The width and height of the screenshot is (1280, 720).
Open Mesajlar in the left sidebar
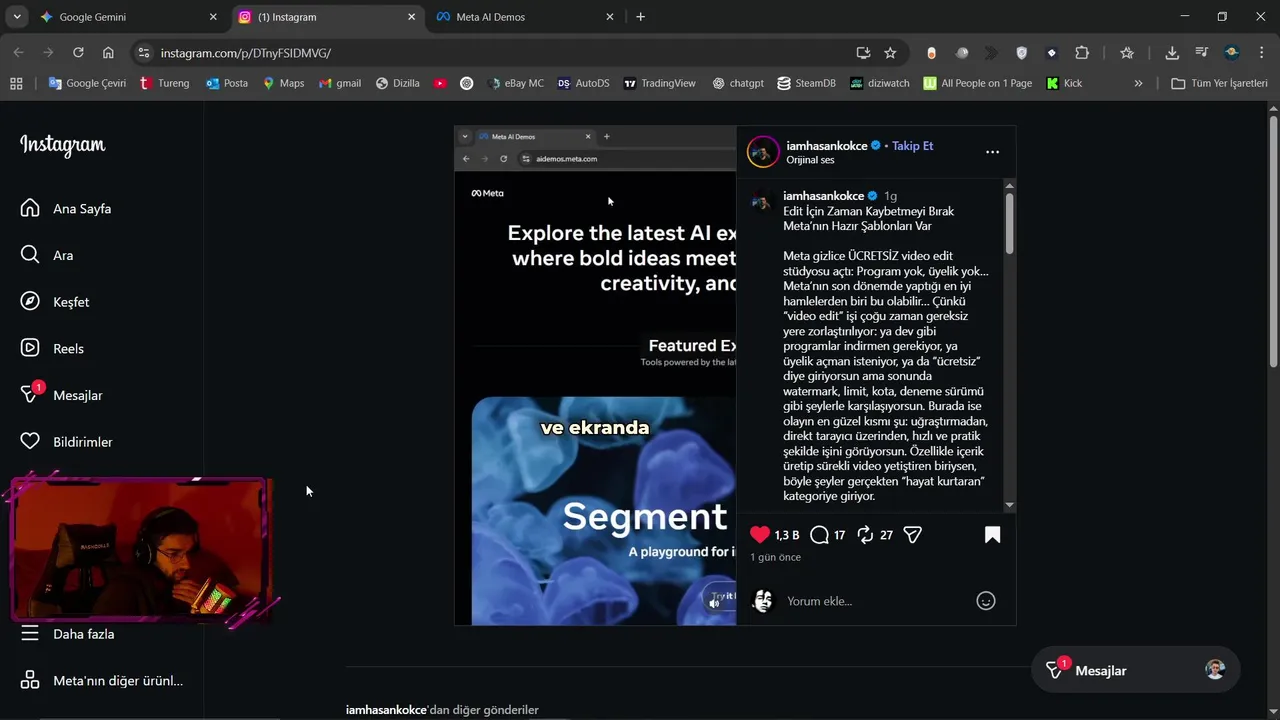coord(62,395)
